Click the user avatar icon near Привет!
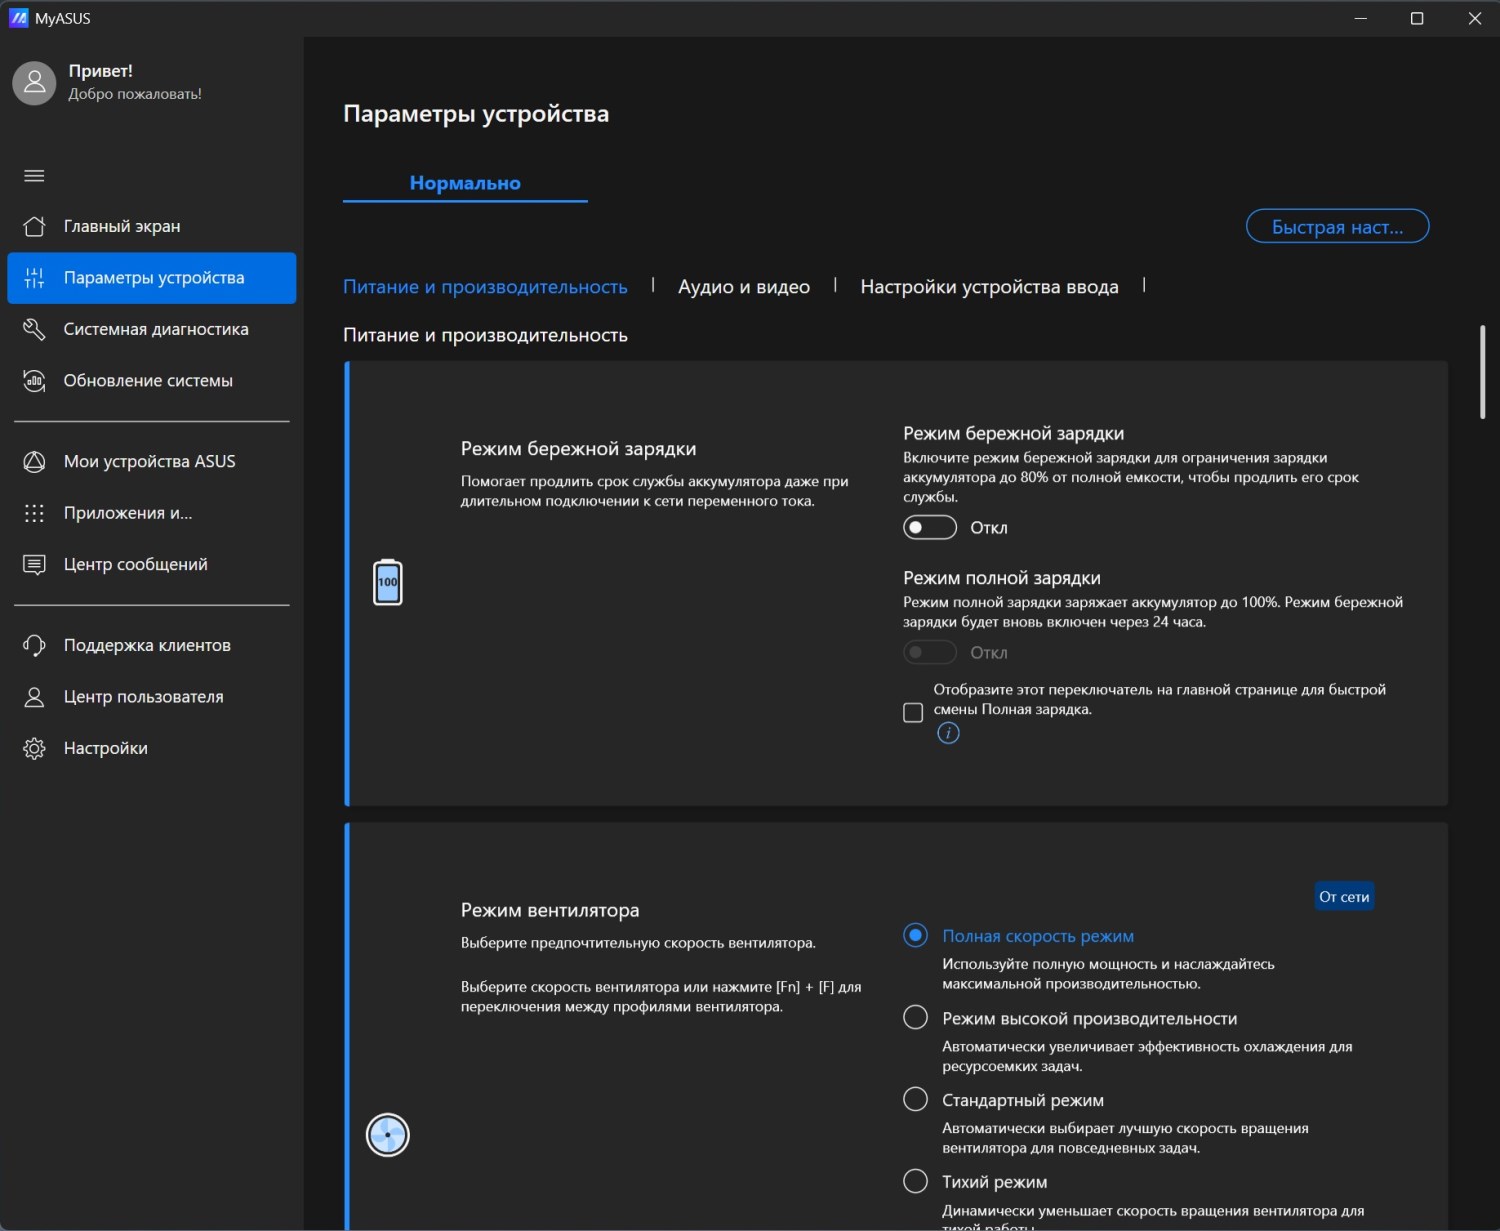Image resolution: width=1500 pixels, height=1231 pixels. click(34, 83)
